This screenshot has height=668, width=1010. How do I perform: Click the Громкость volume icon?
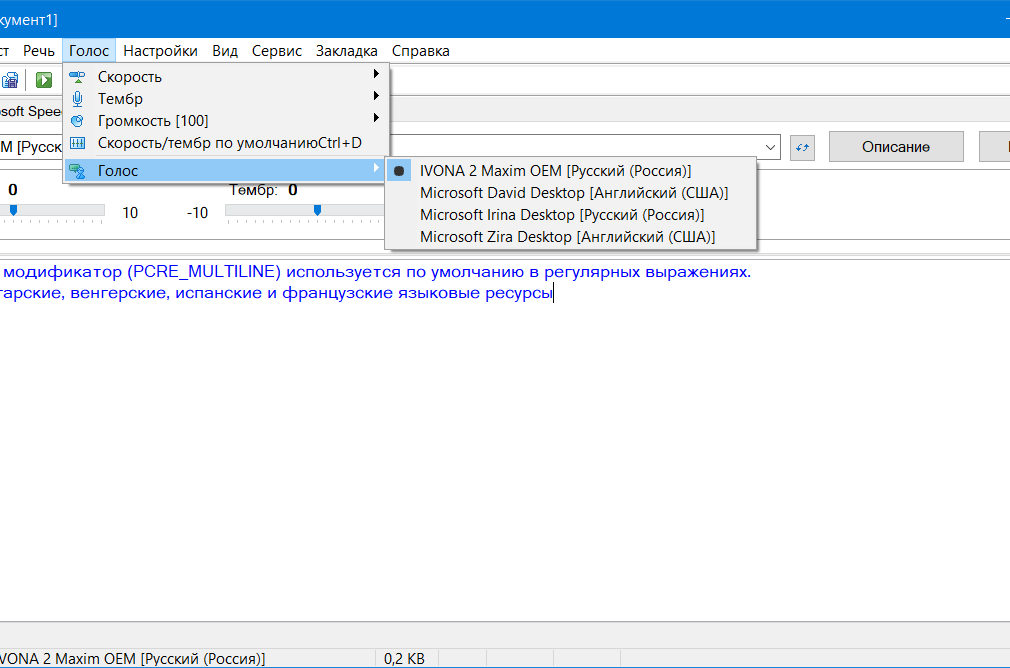click(x=77, y=120)
